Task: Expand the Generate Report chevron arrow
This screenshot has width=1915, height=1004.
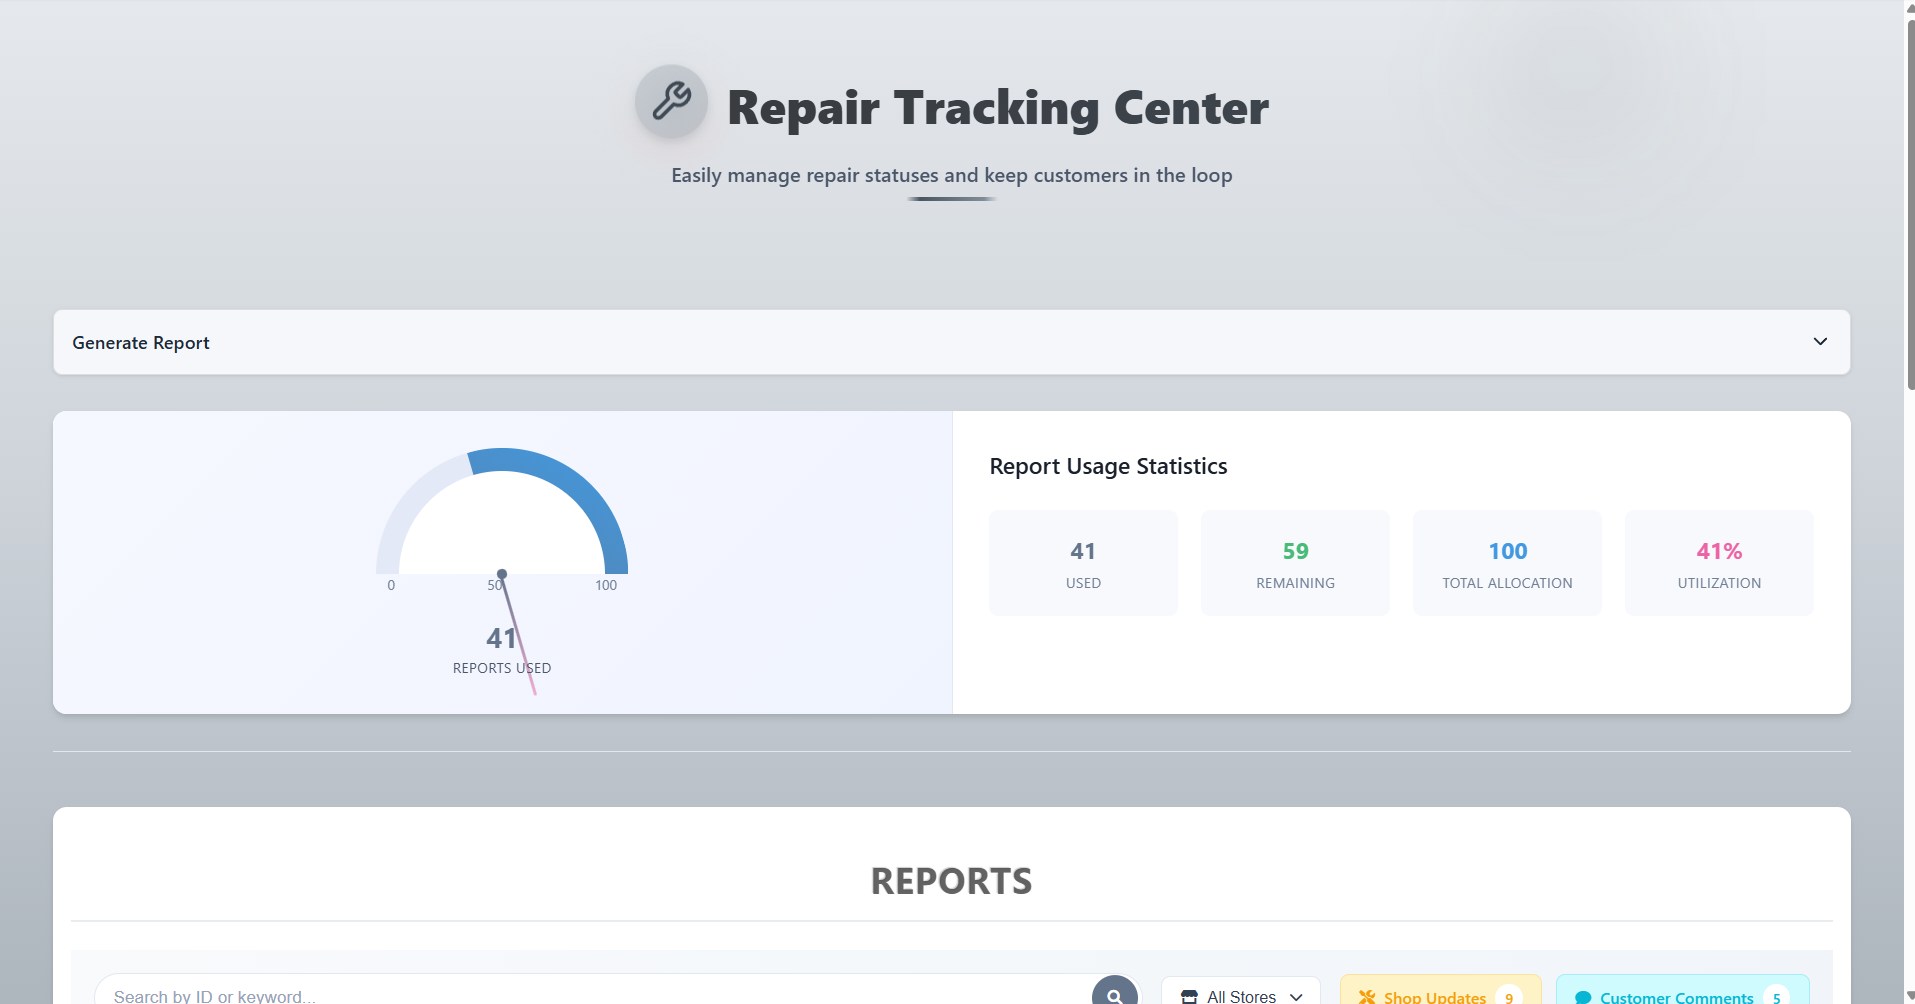Action: click(1820, 342)
